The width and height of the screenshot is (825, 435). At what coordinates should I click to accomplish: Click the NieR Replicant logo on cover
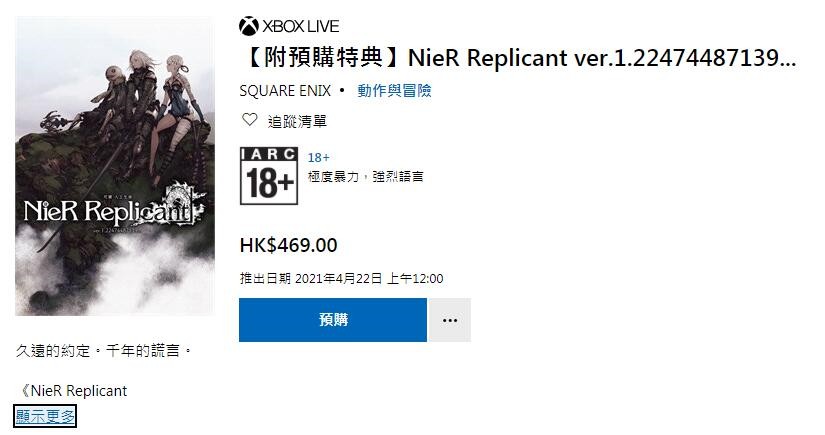[114, 209]
